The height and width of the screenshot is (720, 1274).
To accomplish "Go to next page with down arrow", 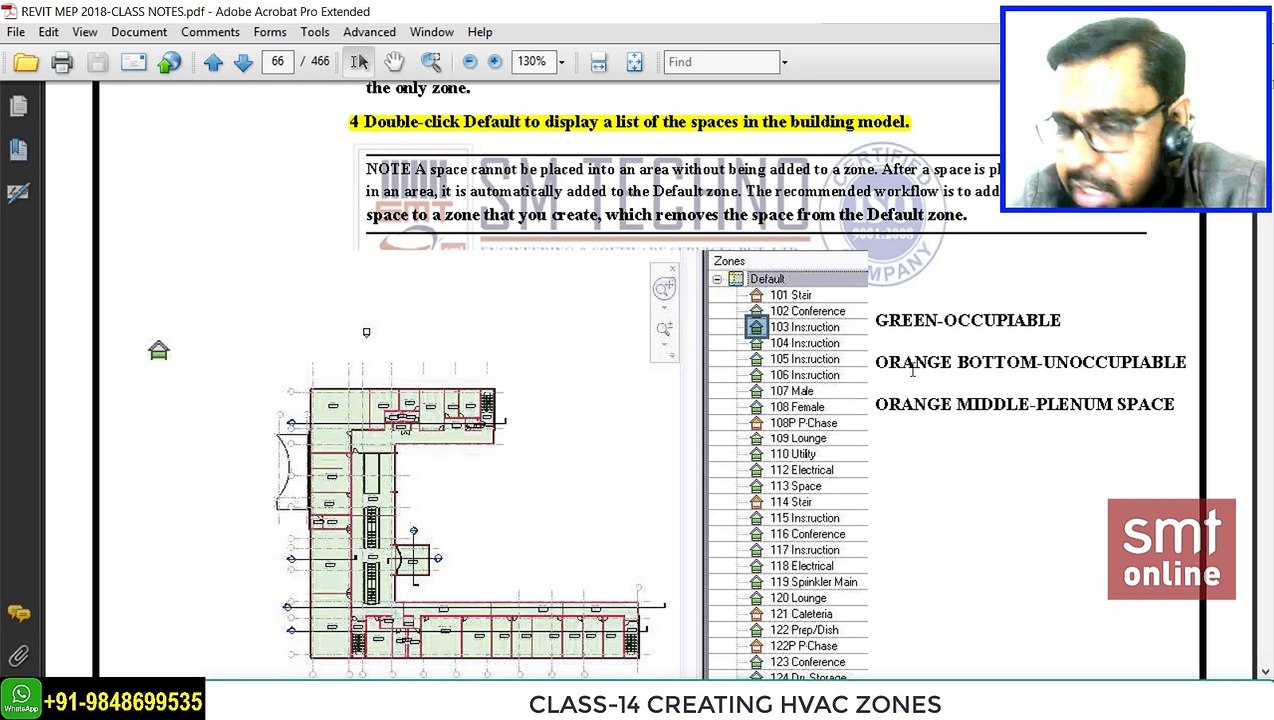I will coord(243,63).
